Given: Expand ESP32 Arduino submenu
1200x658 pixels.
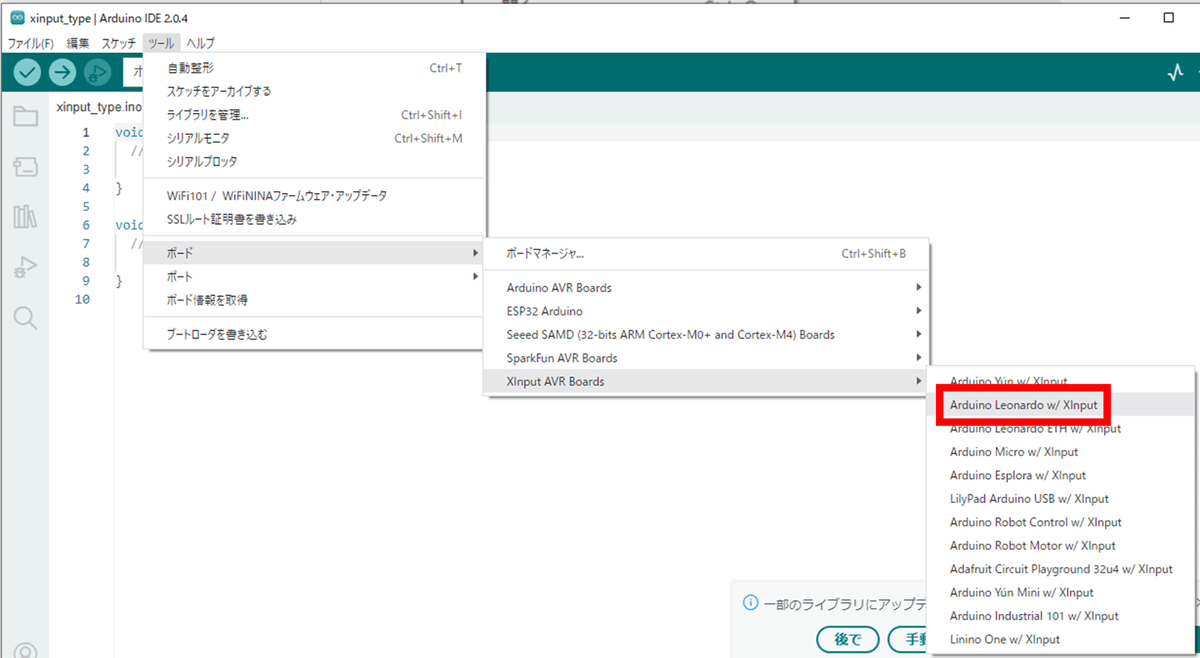Looking at the screenshot, I should point(707,311).
